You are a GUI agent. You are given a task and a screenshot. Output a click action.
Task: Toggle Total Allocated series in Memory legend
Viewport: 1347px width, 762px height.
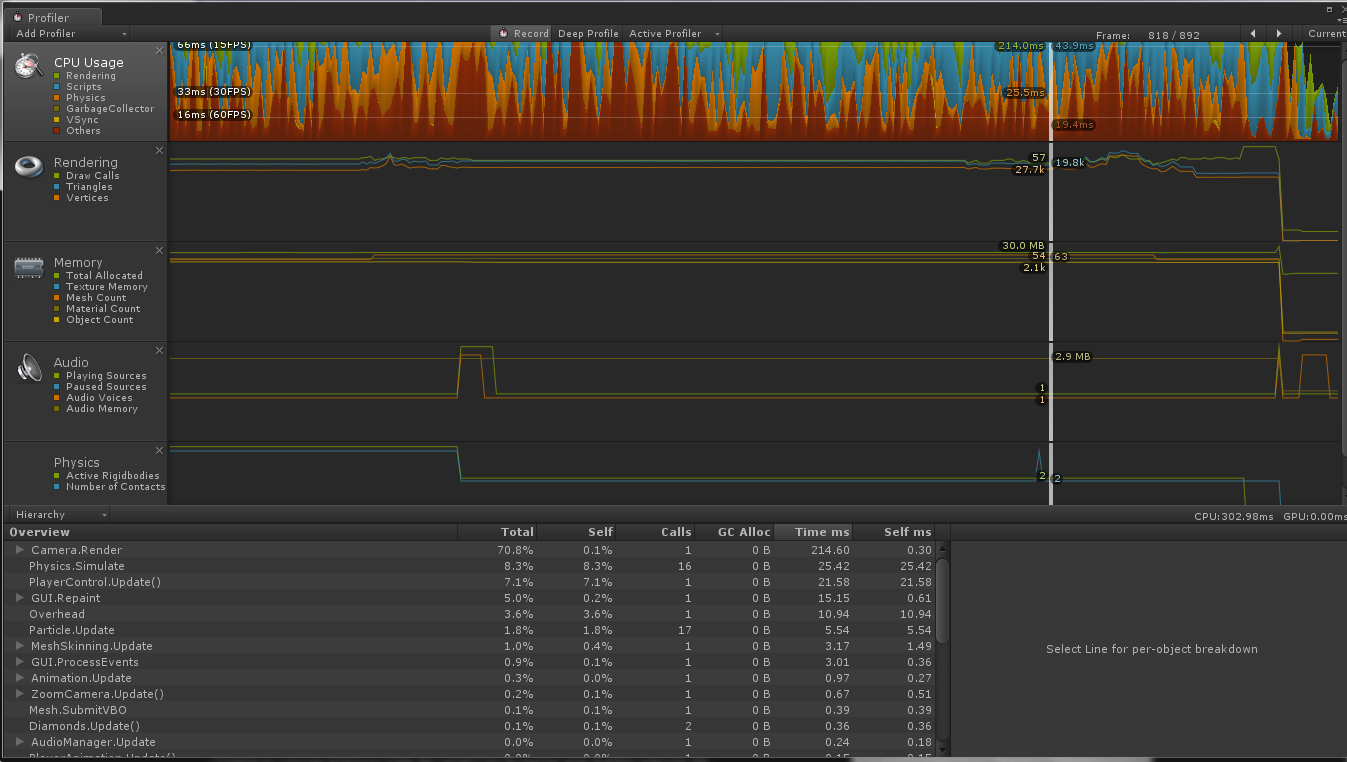tap(58, 276)
